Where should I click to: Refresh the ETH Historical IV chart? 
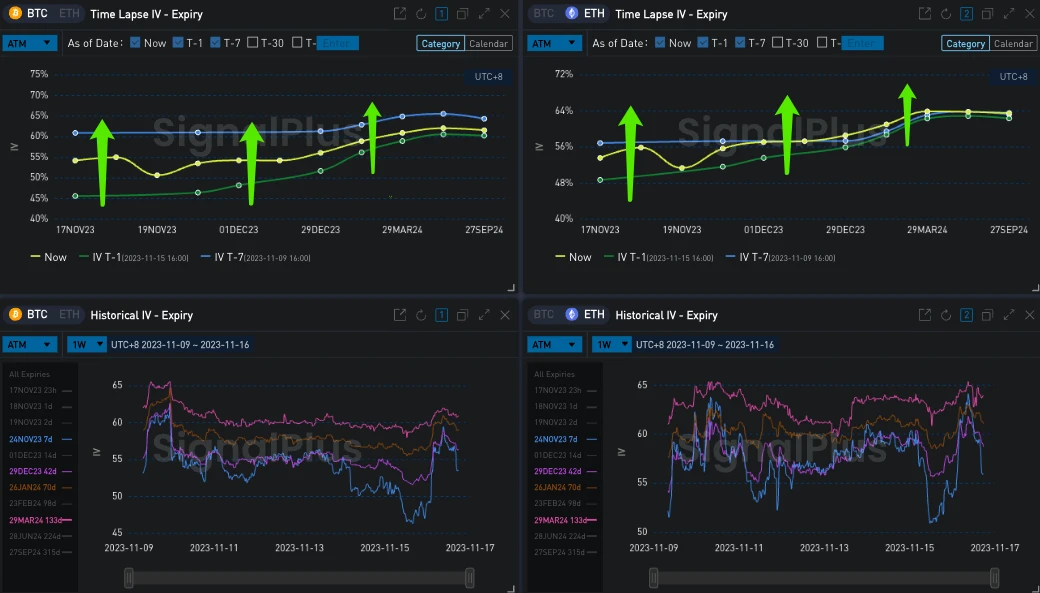point(945,315)
